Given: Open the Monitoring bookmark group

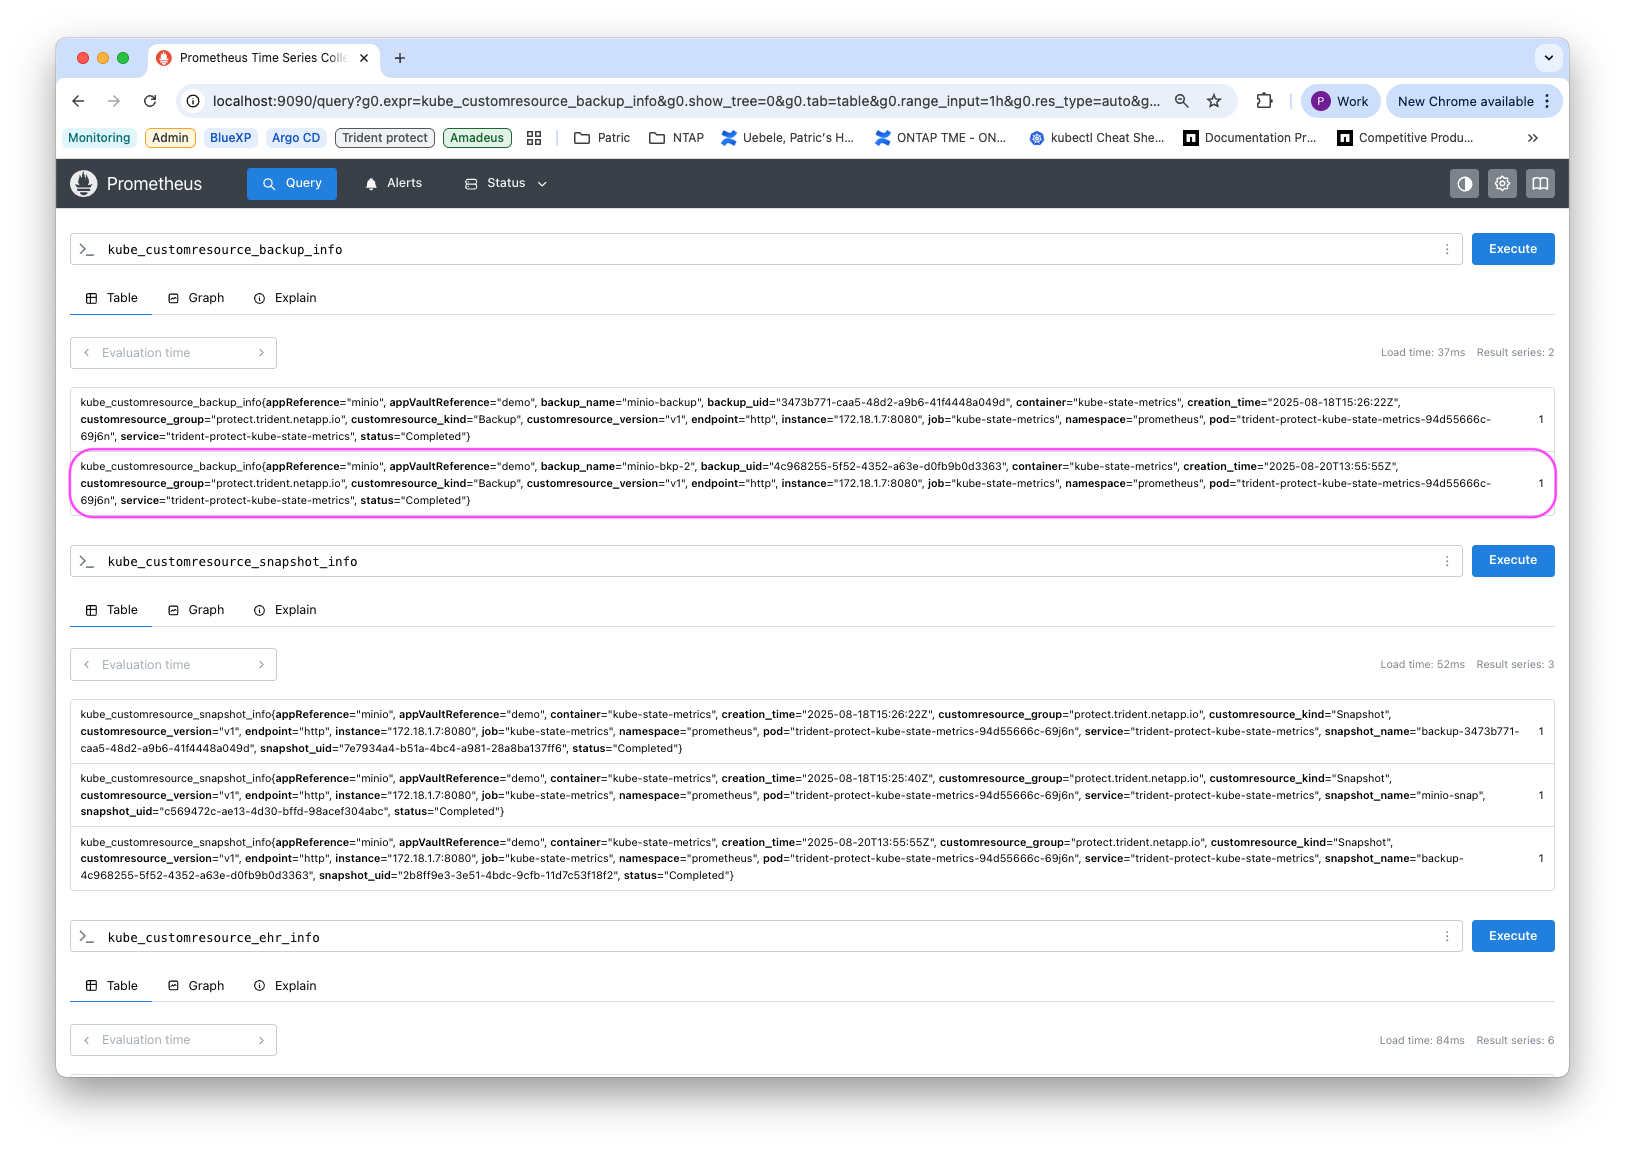Looking at the screenshot, I should click(99, 138).
